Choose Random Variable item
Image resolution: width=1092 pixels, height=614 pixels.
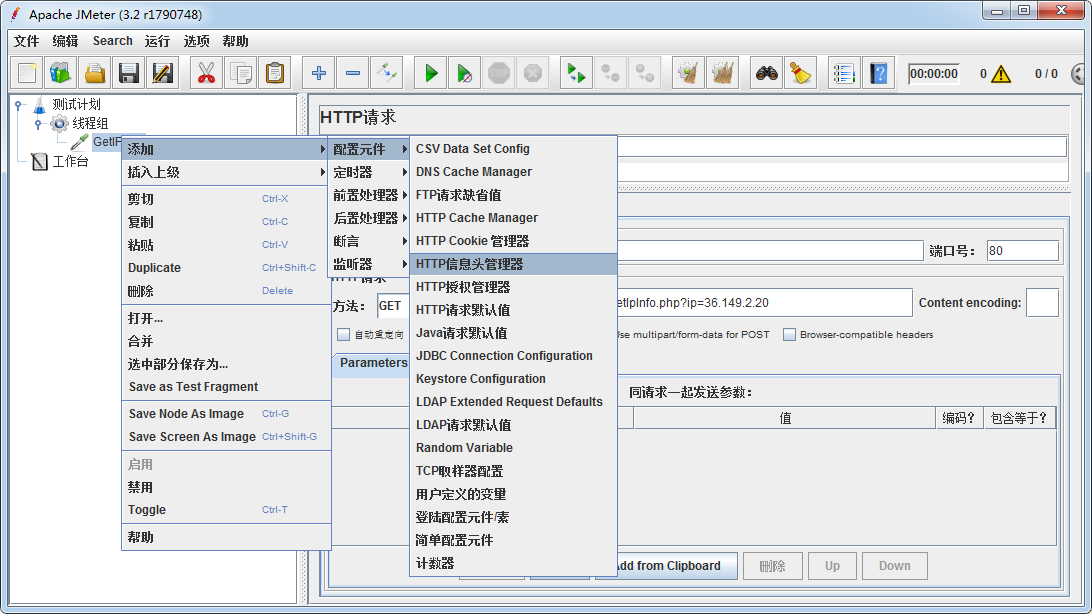coord(513,448)
